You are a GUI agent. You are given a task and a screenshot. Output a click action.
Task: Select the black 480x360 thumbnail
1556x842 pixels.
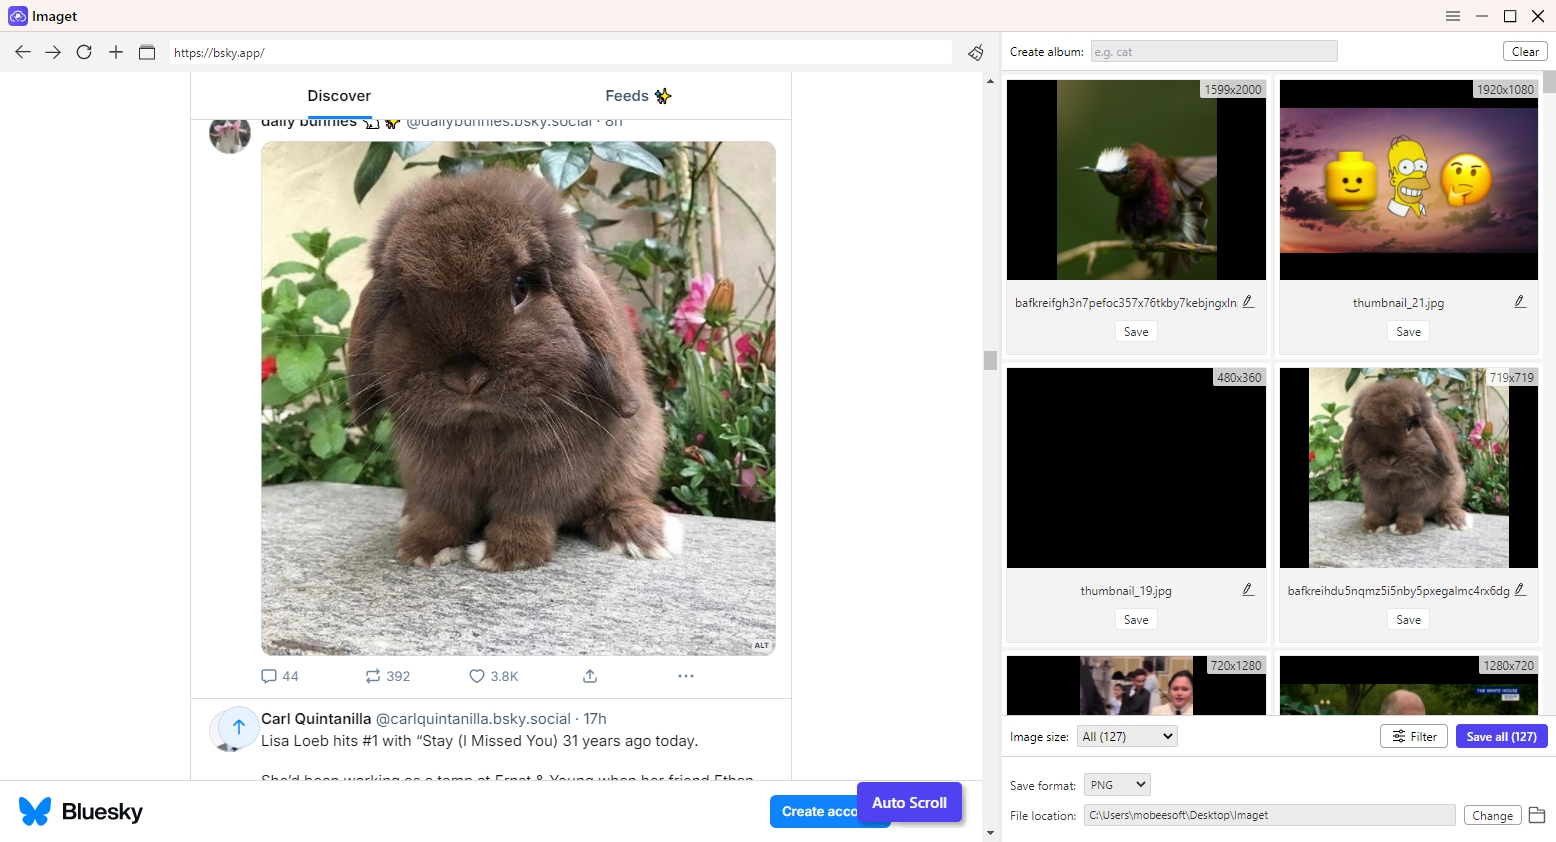pyautogui.click(x=1136, y=468)
